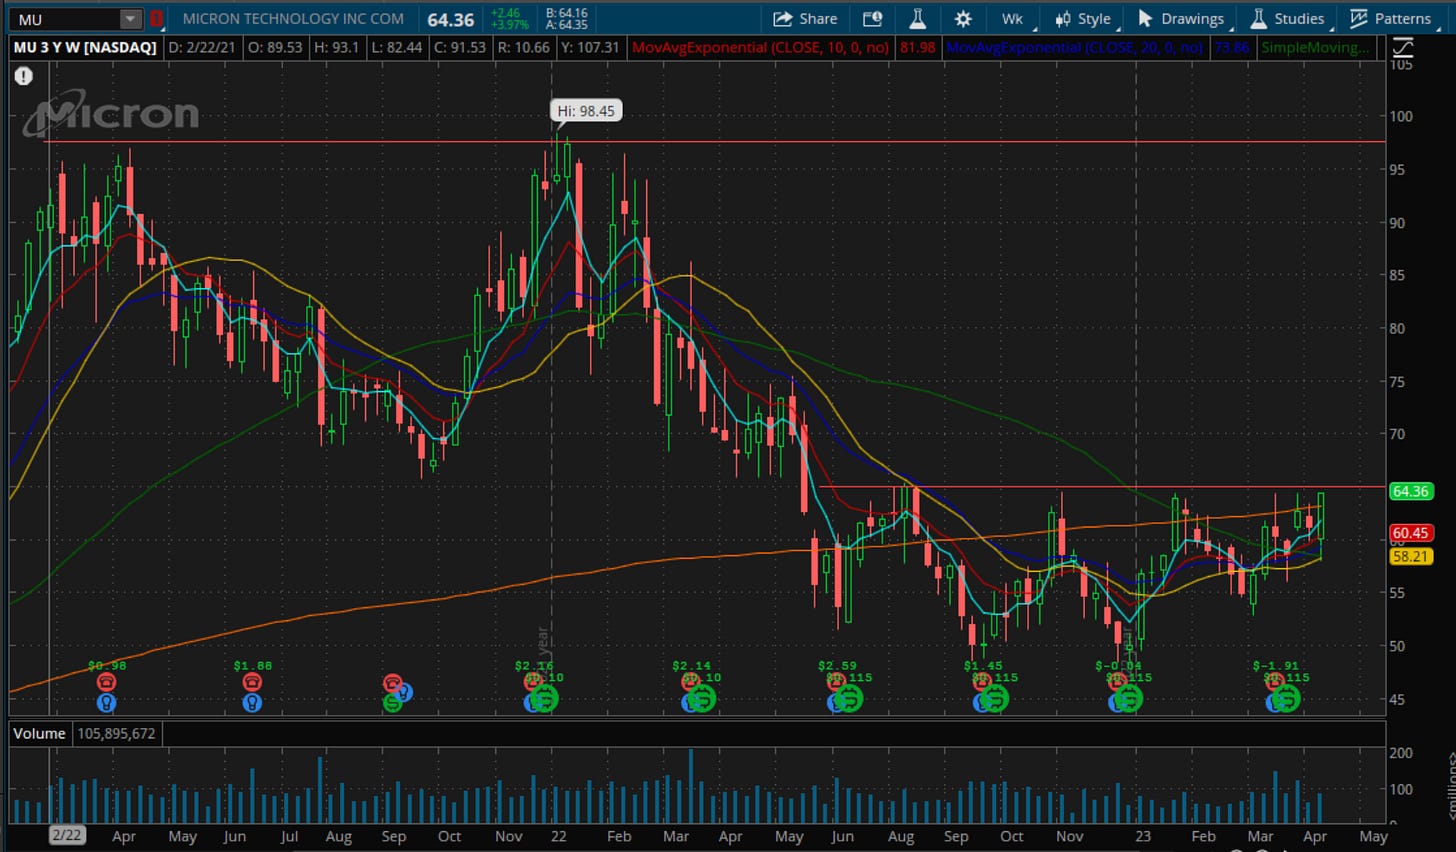Open the Share menu
1456x852 pixels.
coord(805,19)
